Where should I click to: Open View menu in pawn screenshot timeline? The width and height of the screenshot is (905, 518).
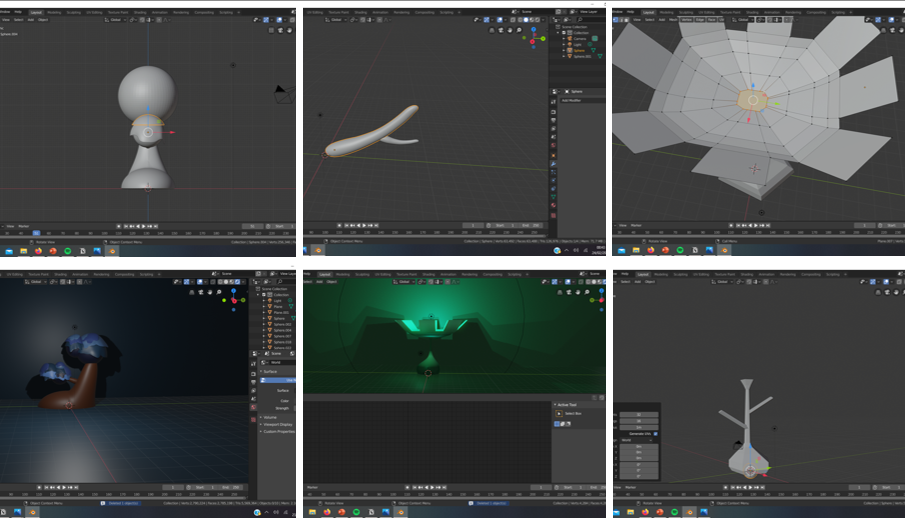click(x=10, y=226)
